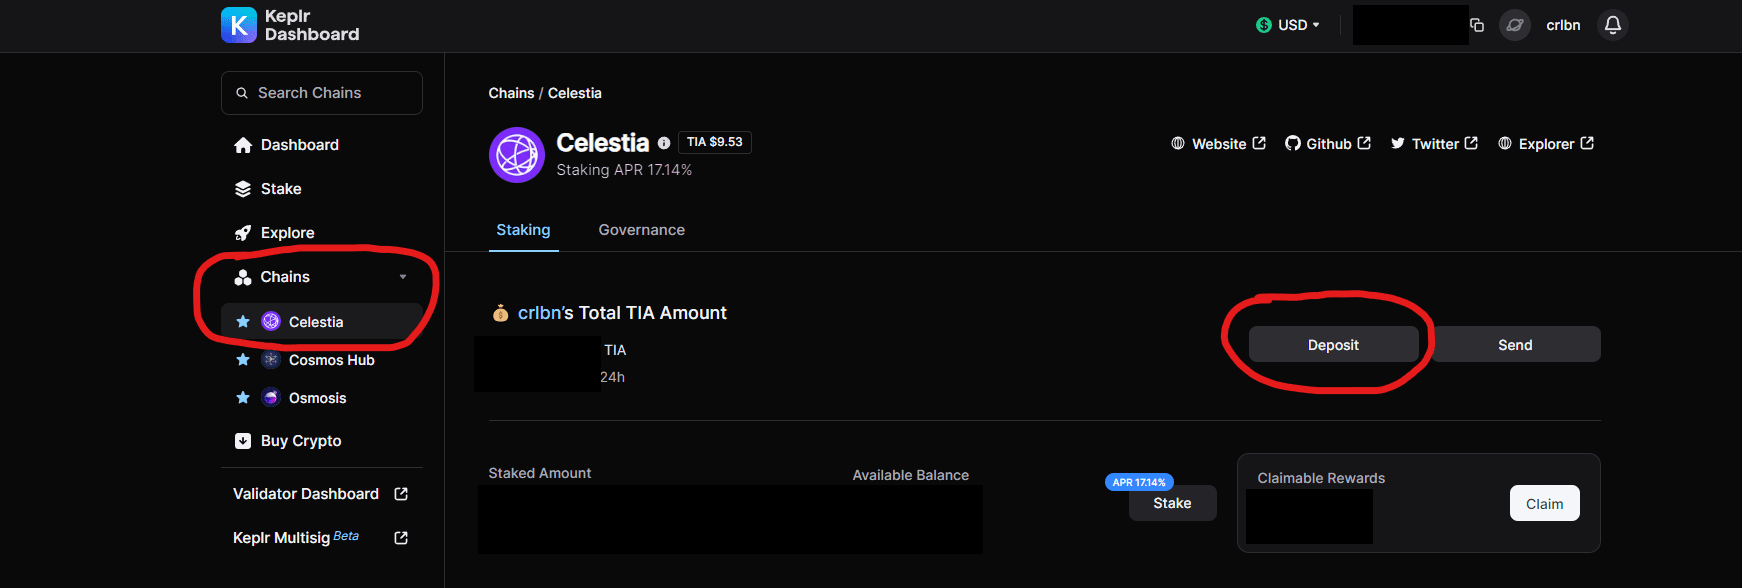
Task: Select the Staking tab
Action: point(523,230)
